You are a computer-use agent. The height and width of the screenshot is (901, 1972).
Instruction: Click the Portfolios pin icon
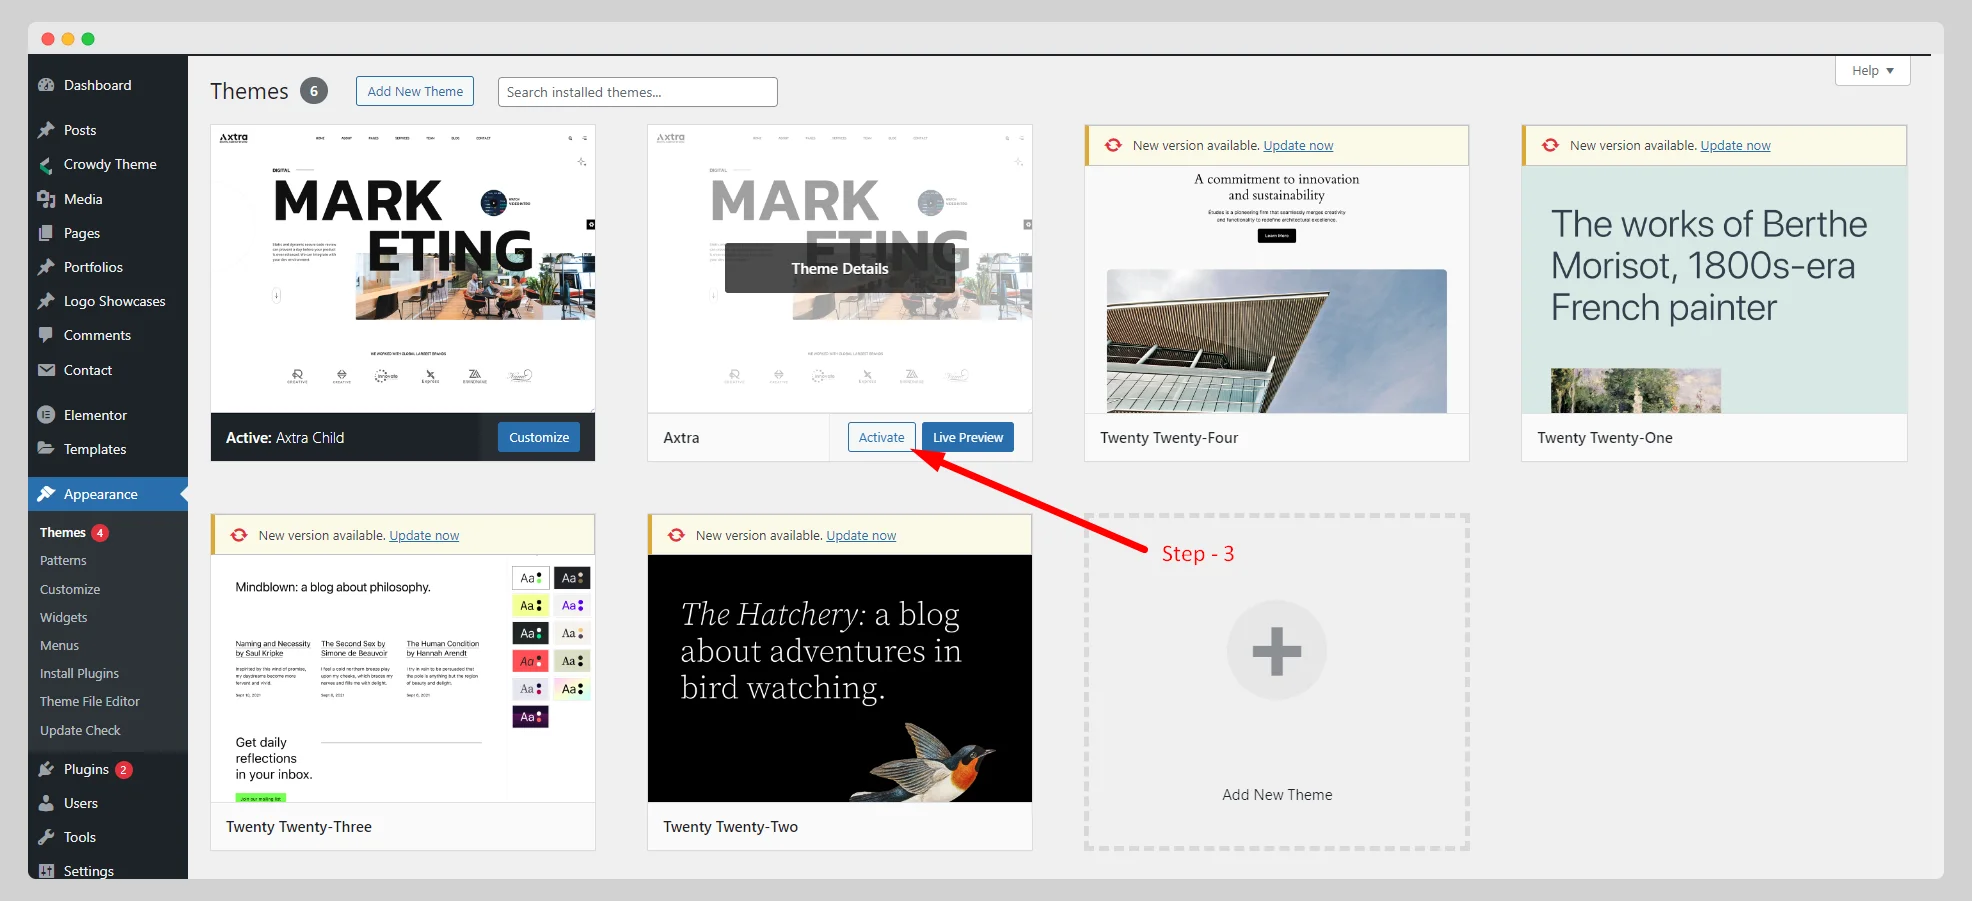[x=46, y=267]
